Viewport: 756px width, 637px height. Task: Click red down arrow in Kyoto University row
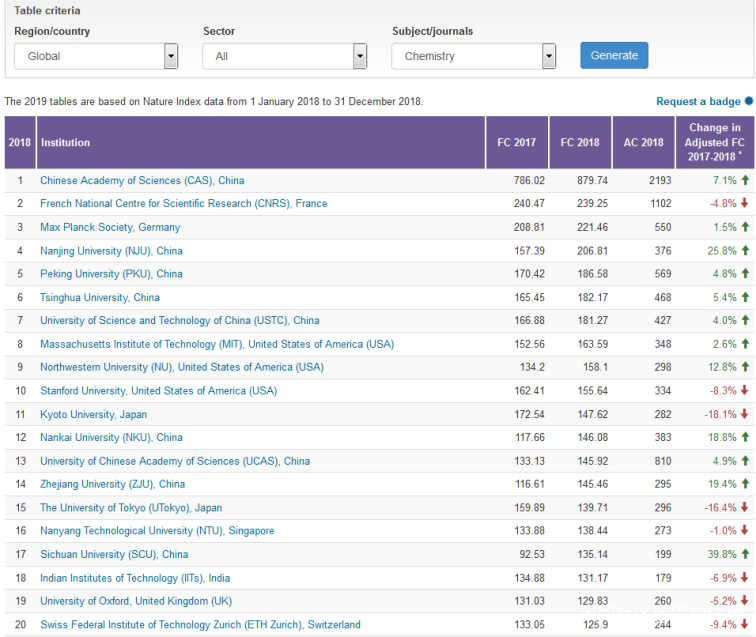(745, 414)
